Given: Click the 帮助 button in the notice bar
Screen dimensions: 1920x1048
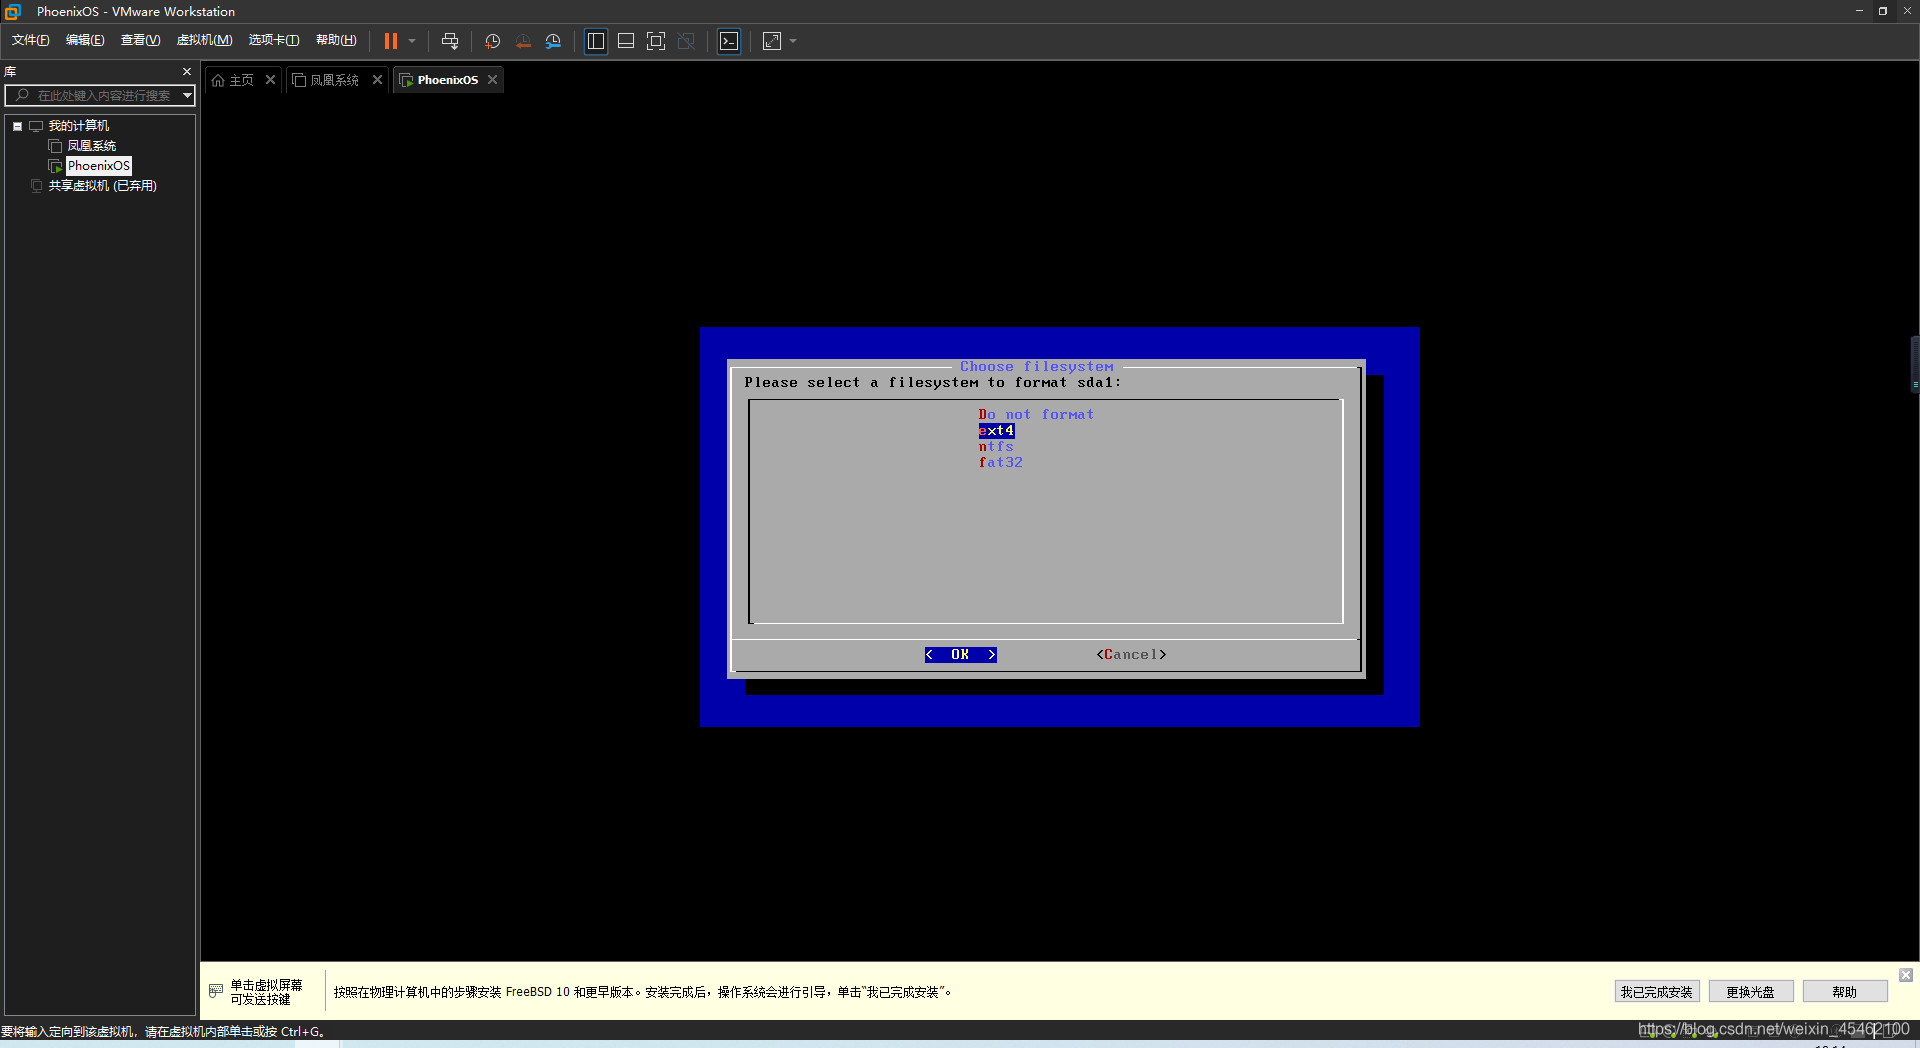Looking at the screenshot, I should pos(1844,992).
